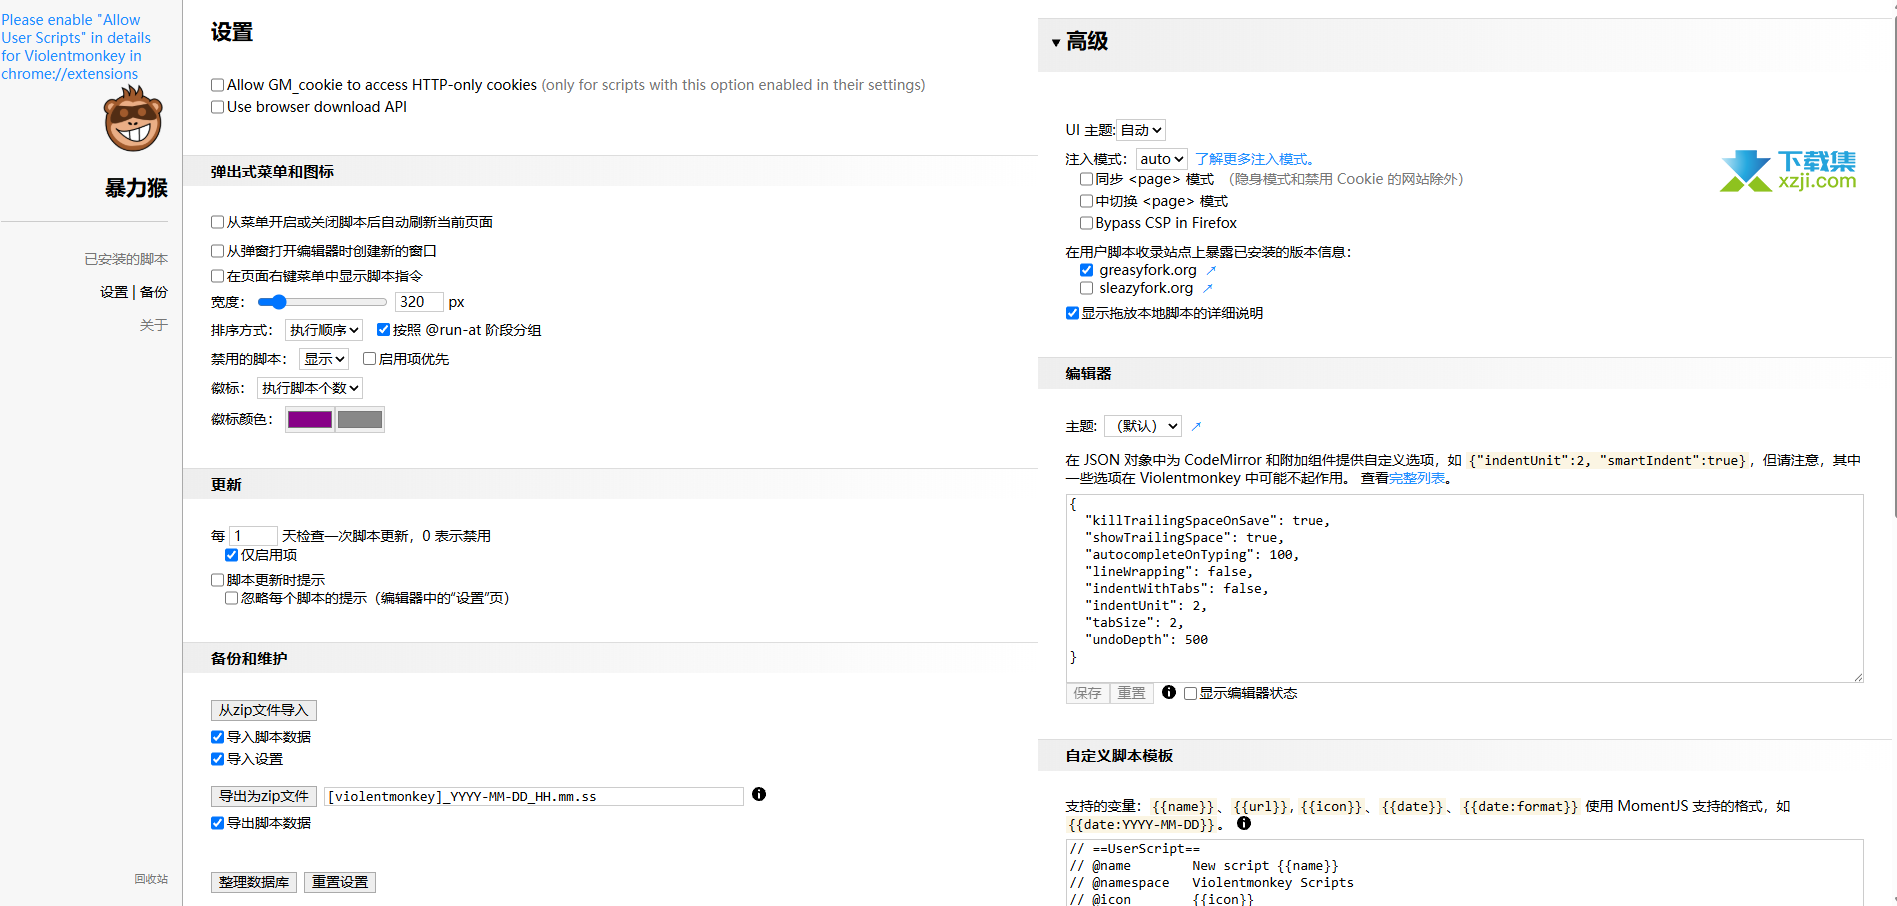Open 排序方式 dropdown showing 执行顺序
This screenshot has height=906, width=1897.
click(x=324, y=330)
